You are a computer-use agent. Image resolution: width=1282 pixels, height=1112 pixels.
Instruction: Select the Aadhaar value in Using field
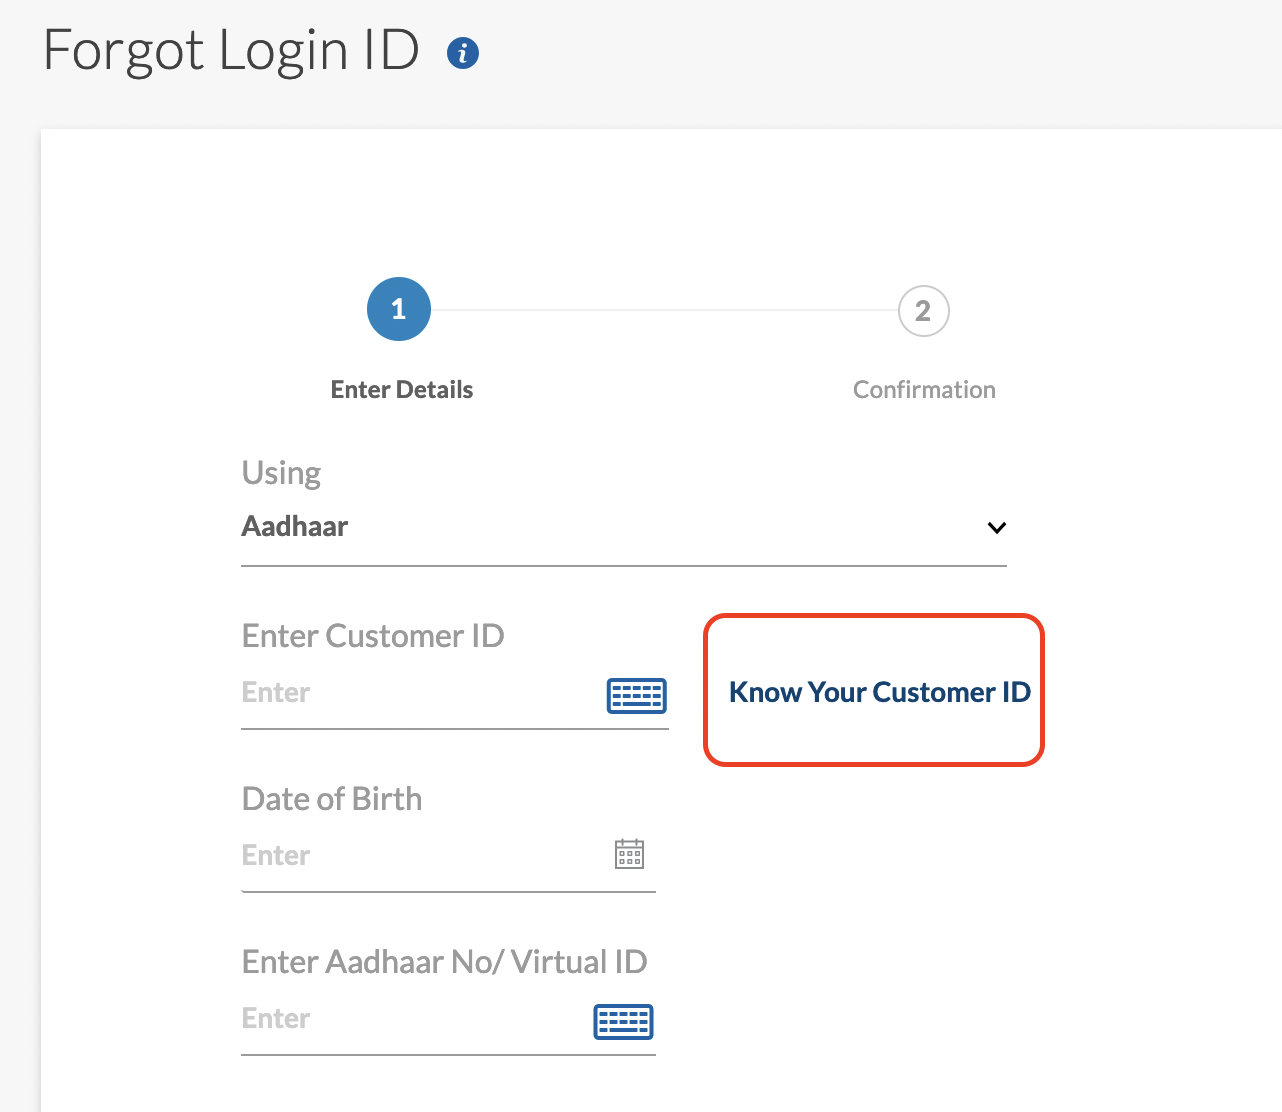295,526
